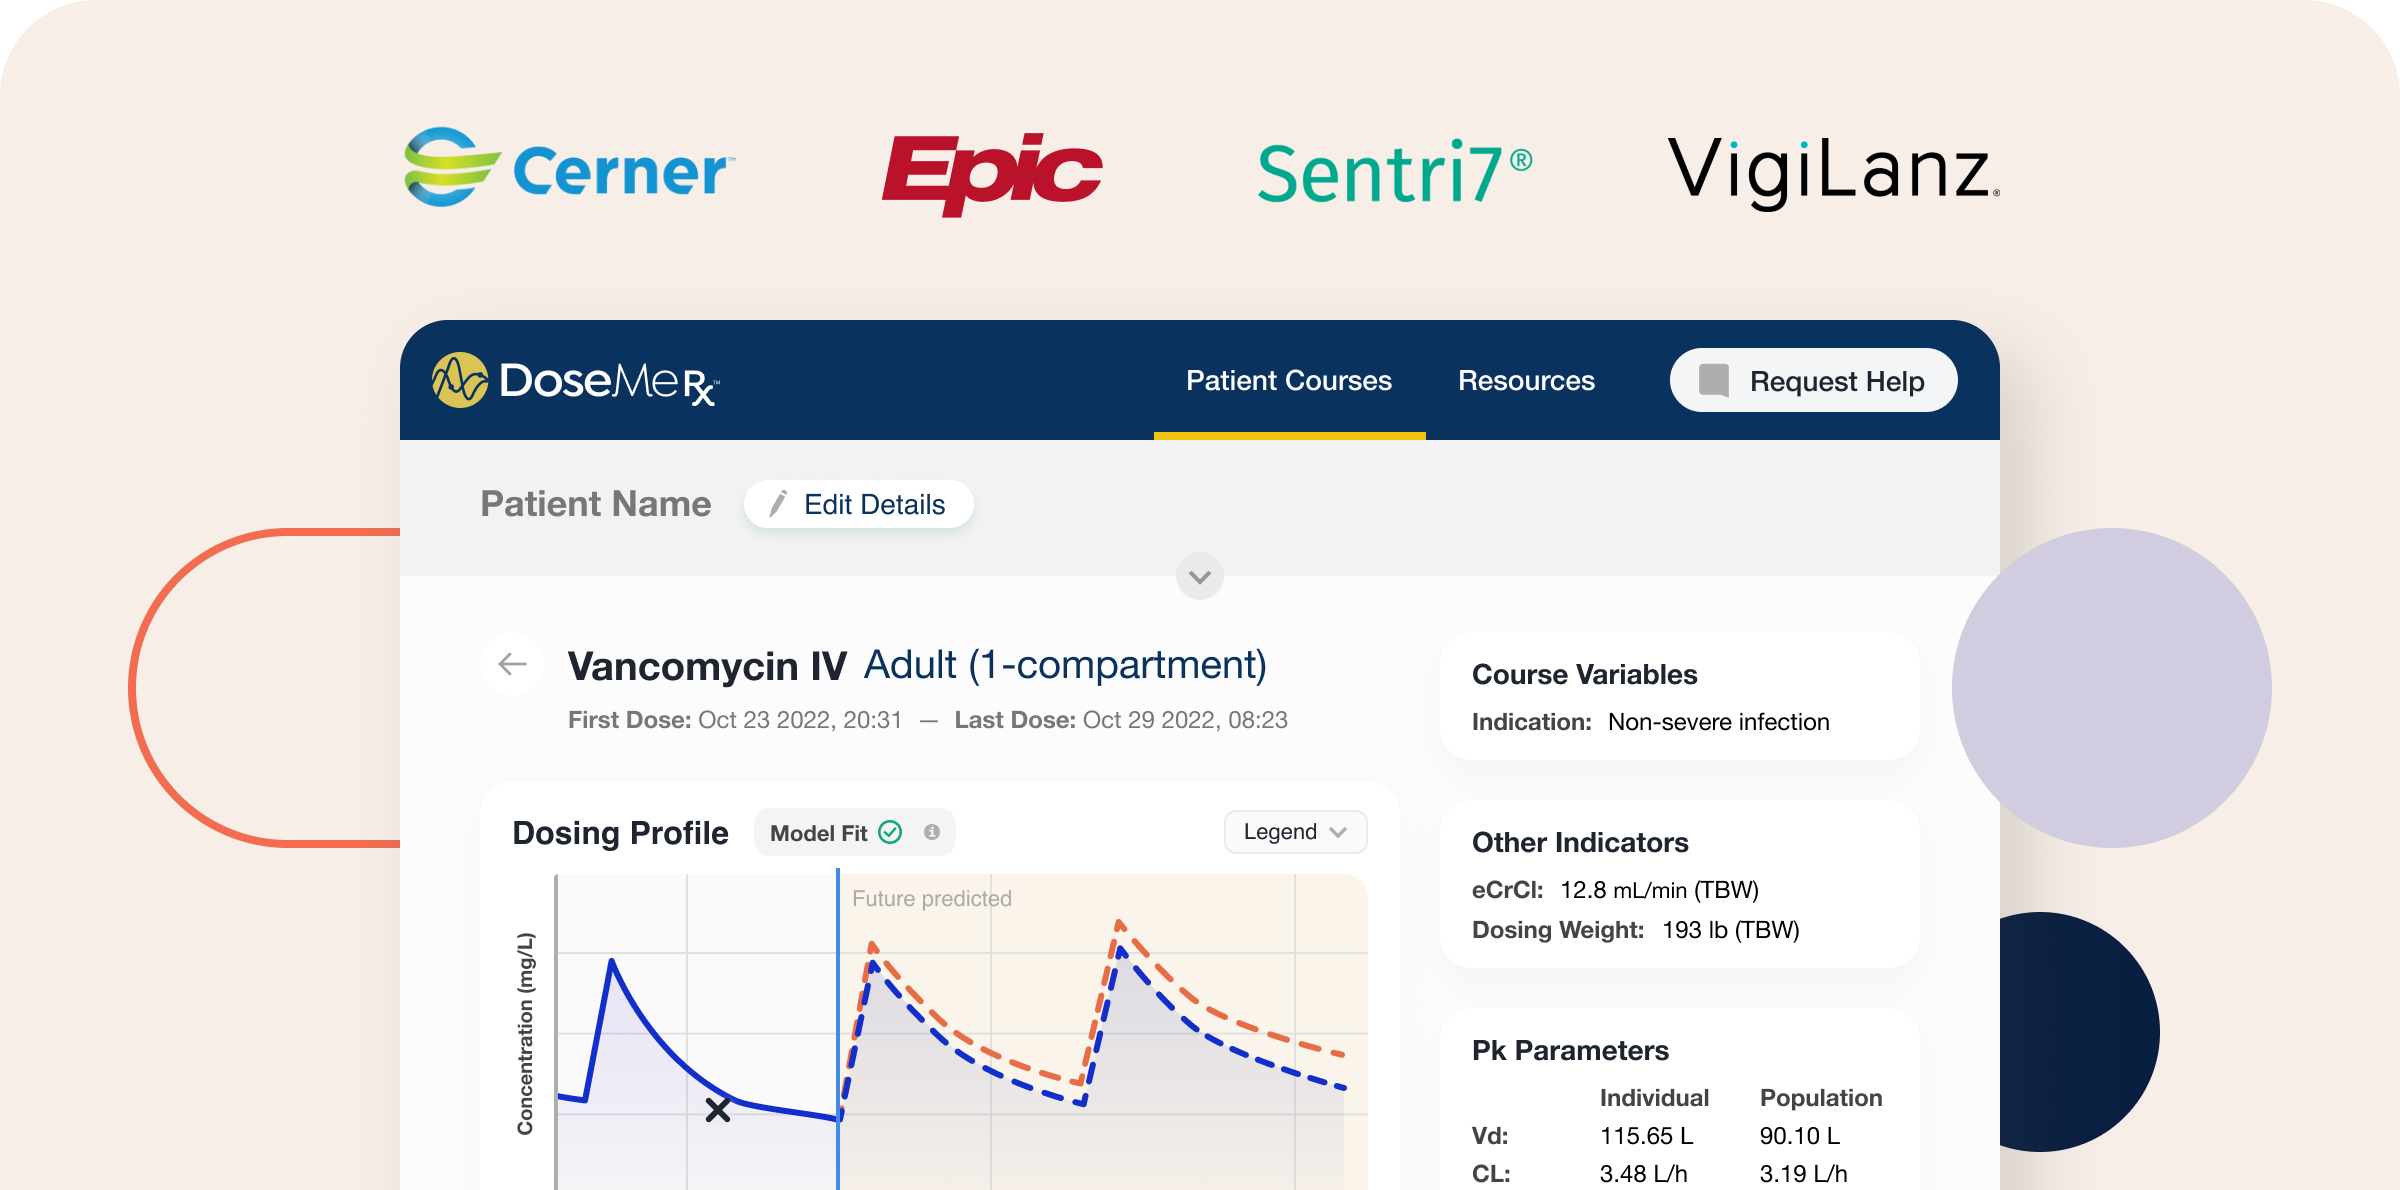The image size is (2400, 1190).
Task: Open the Resources tab
Action: [1526, 381]
